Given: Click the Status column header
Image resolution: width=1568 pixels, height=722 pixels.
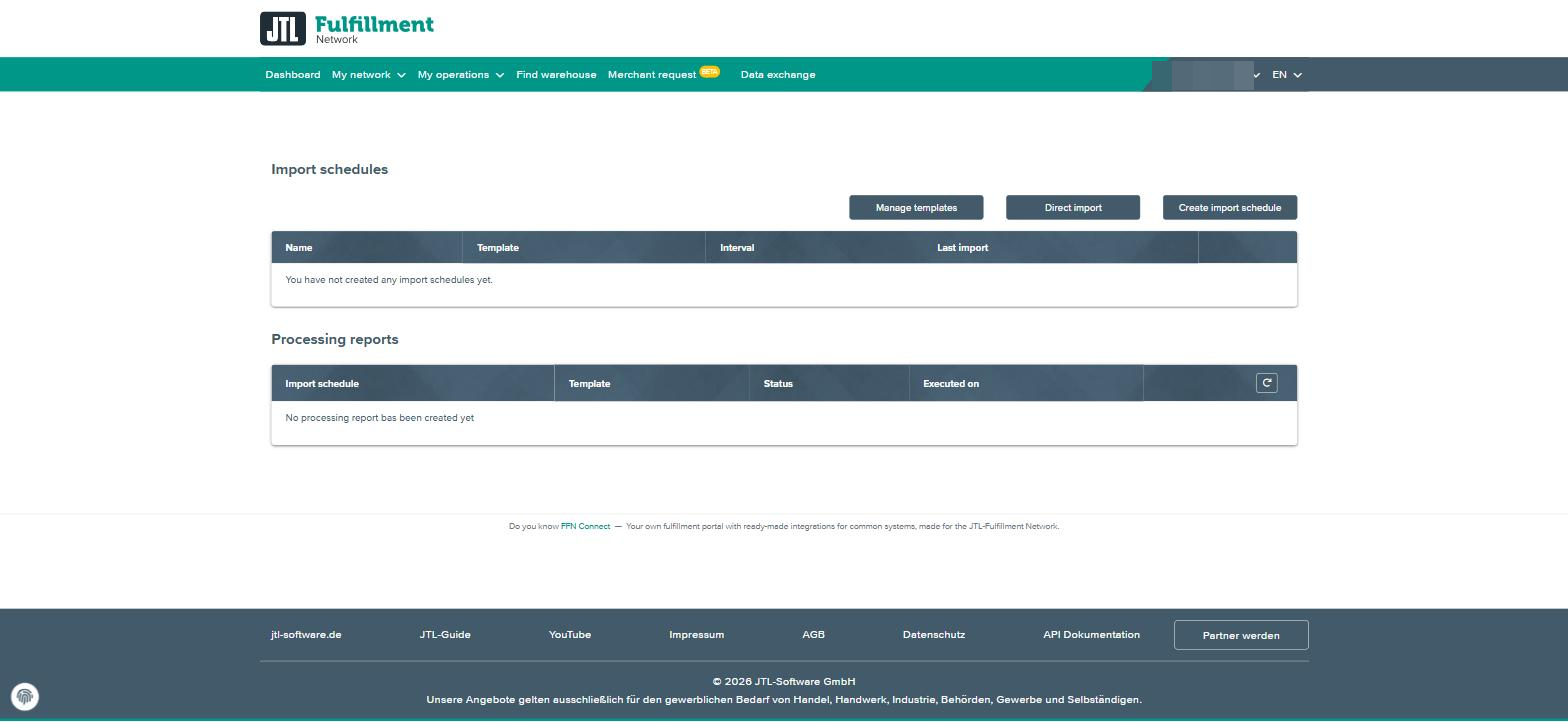Looking at the screenshot, I should (778, 384).
